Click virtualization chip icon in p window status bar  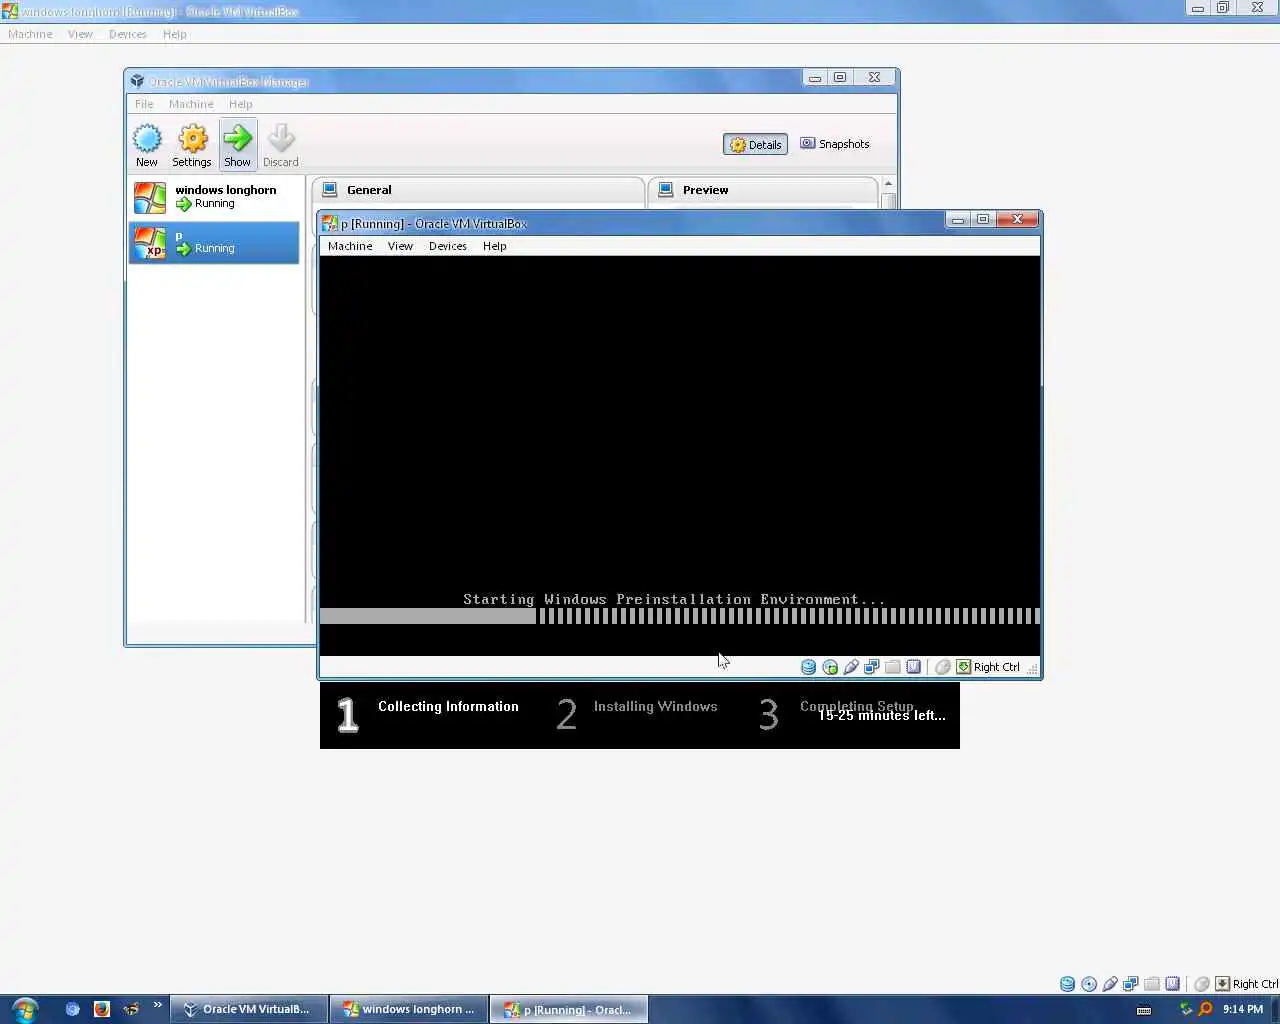(x=914, y=667)
